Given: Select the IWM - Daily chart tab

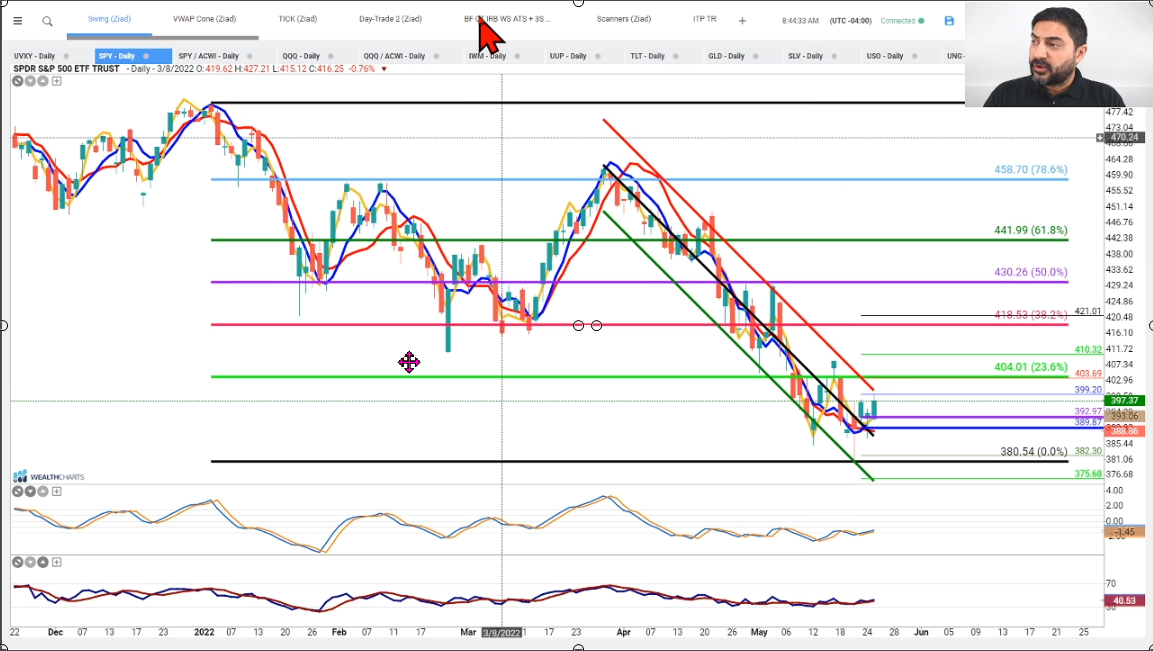Looking at the screenshot, I should point(487,56).
